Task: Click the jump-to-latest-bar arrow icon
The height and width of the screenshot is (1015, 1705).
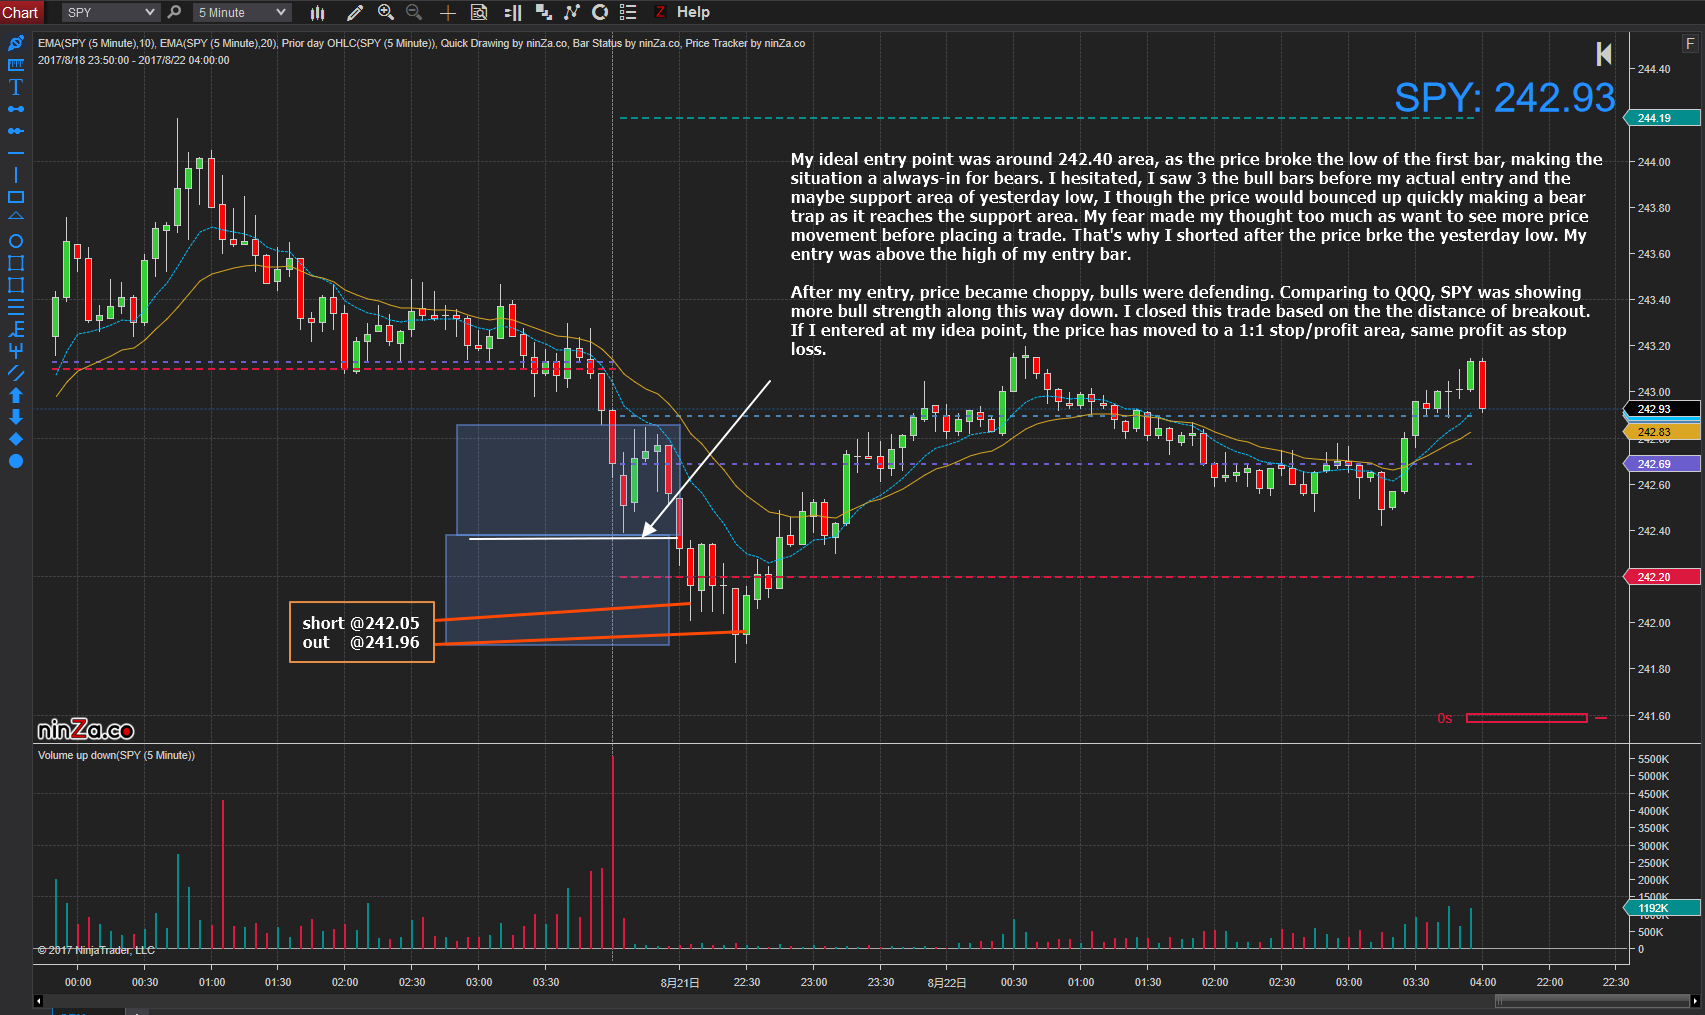Action: point(1603,54)
